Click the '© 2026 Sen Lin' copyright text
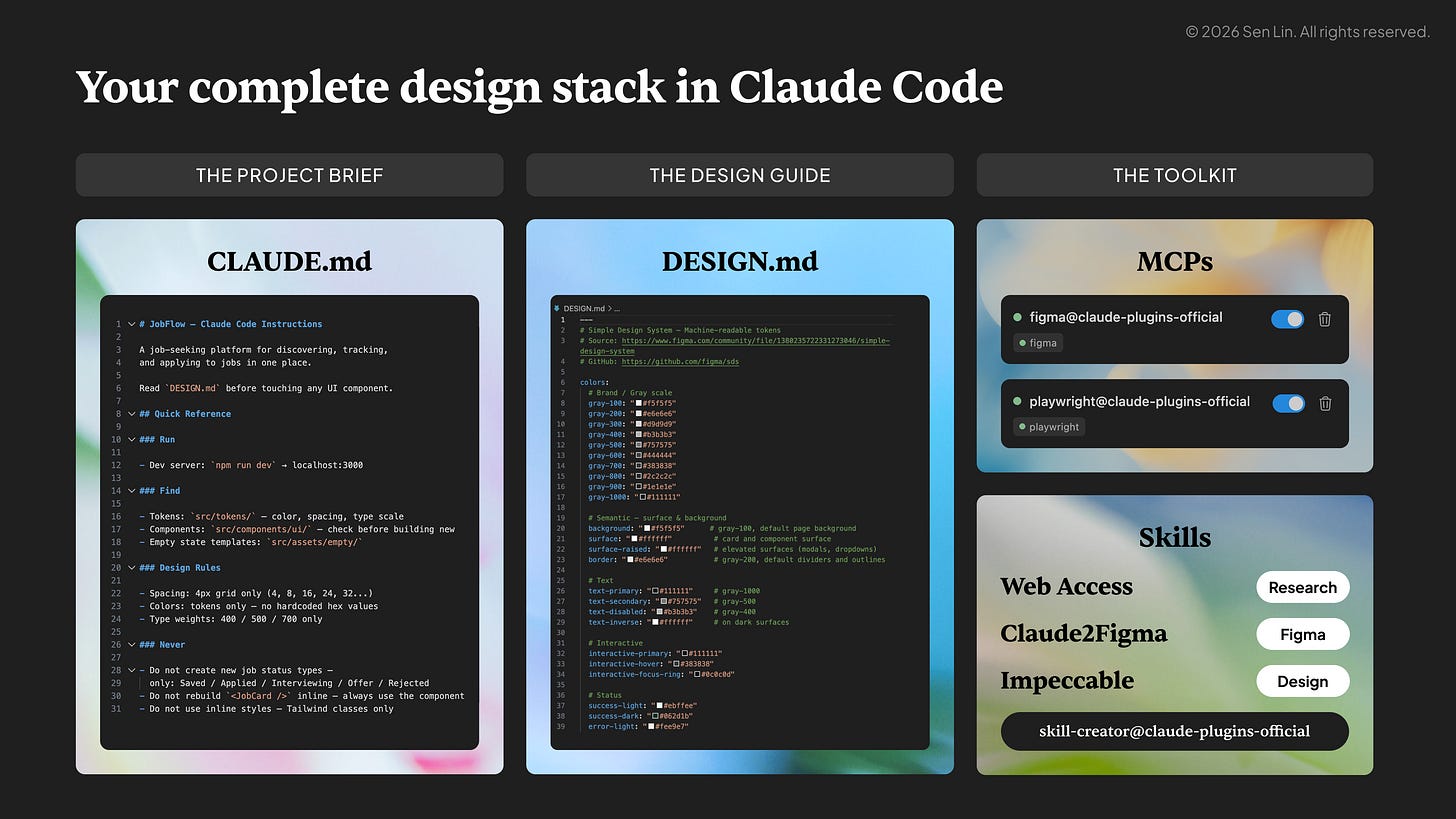Screen dimensions: 1456x819 coord(1308,32)
